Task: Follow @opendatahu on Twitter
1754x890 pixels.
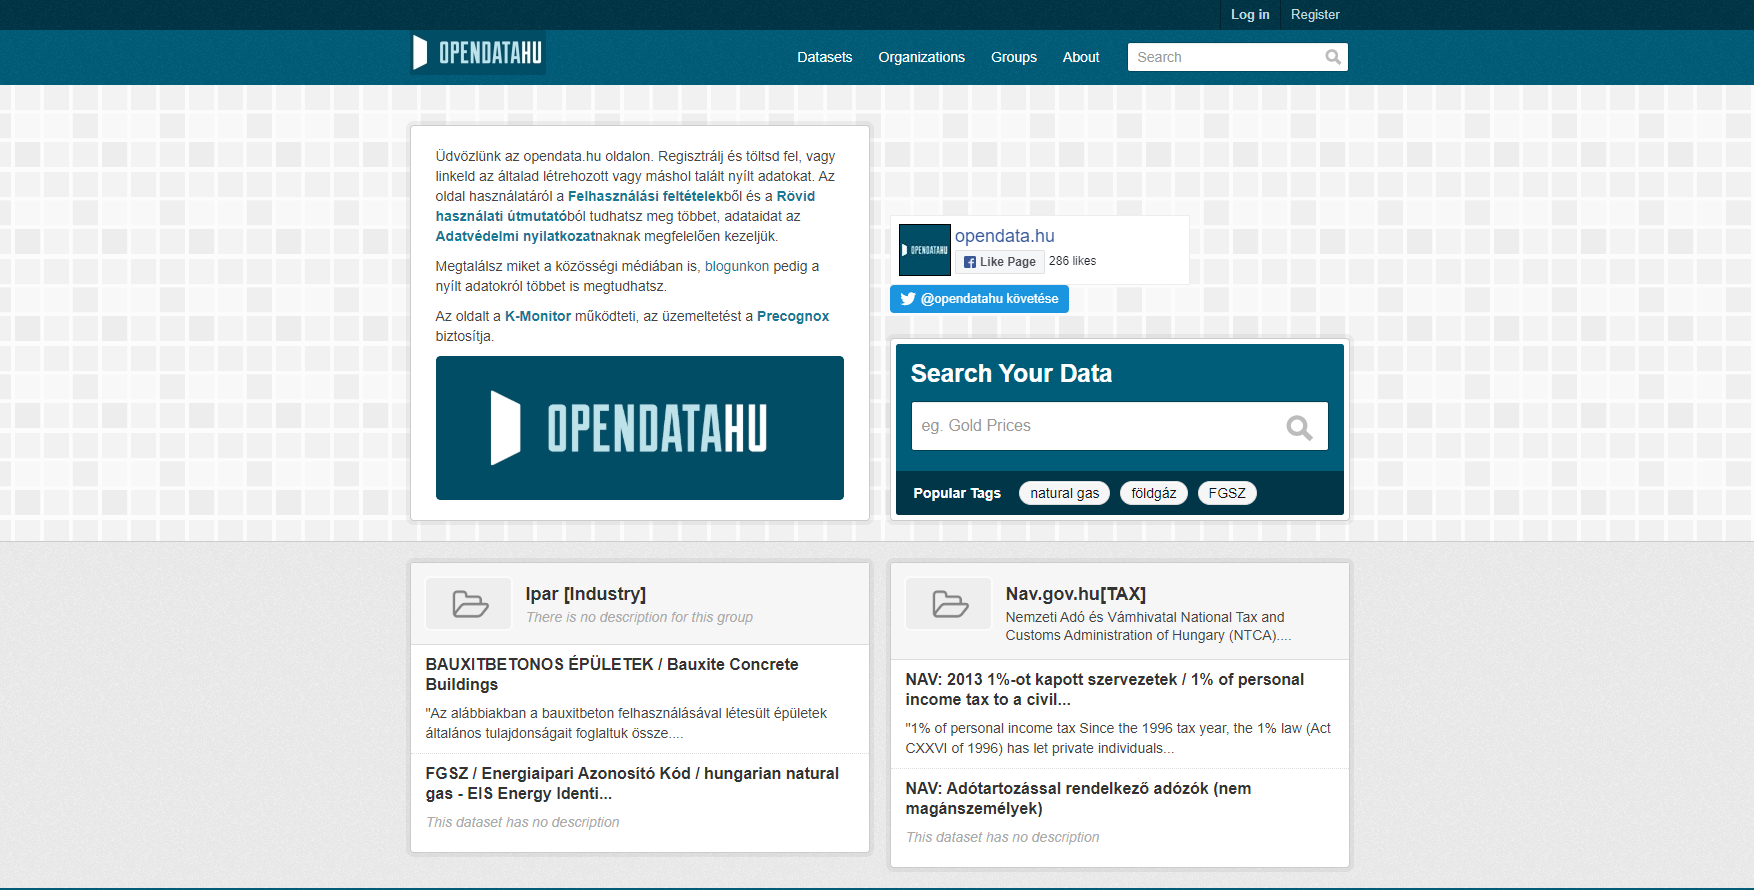Action: tap(979, 299)
